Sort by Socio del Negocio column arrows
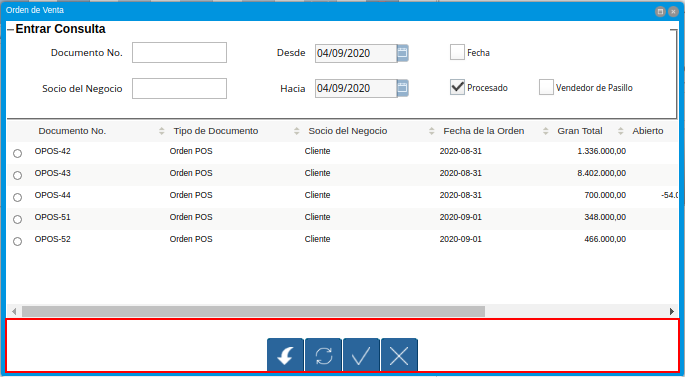Screen dimensions: 685x377 point(432,131)
